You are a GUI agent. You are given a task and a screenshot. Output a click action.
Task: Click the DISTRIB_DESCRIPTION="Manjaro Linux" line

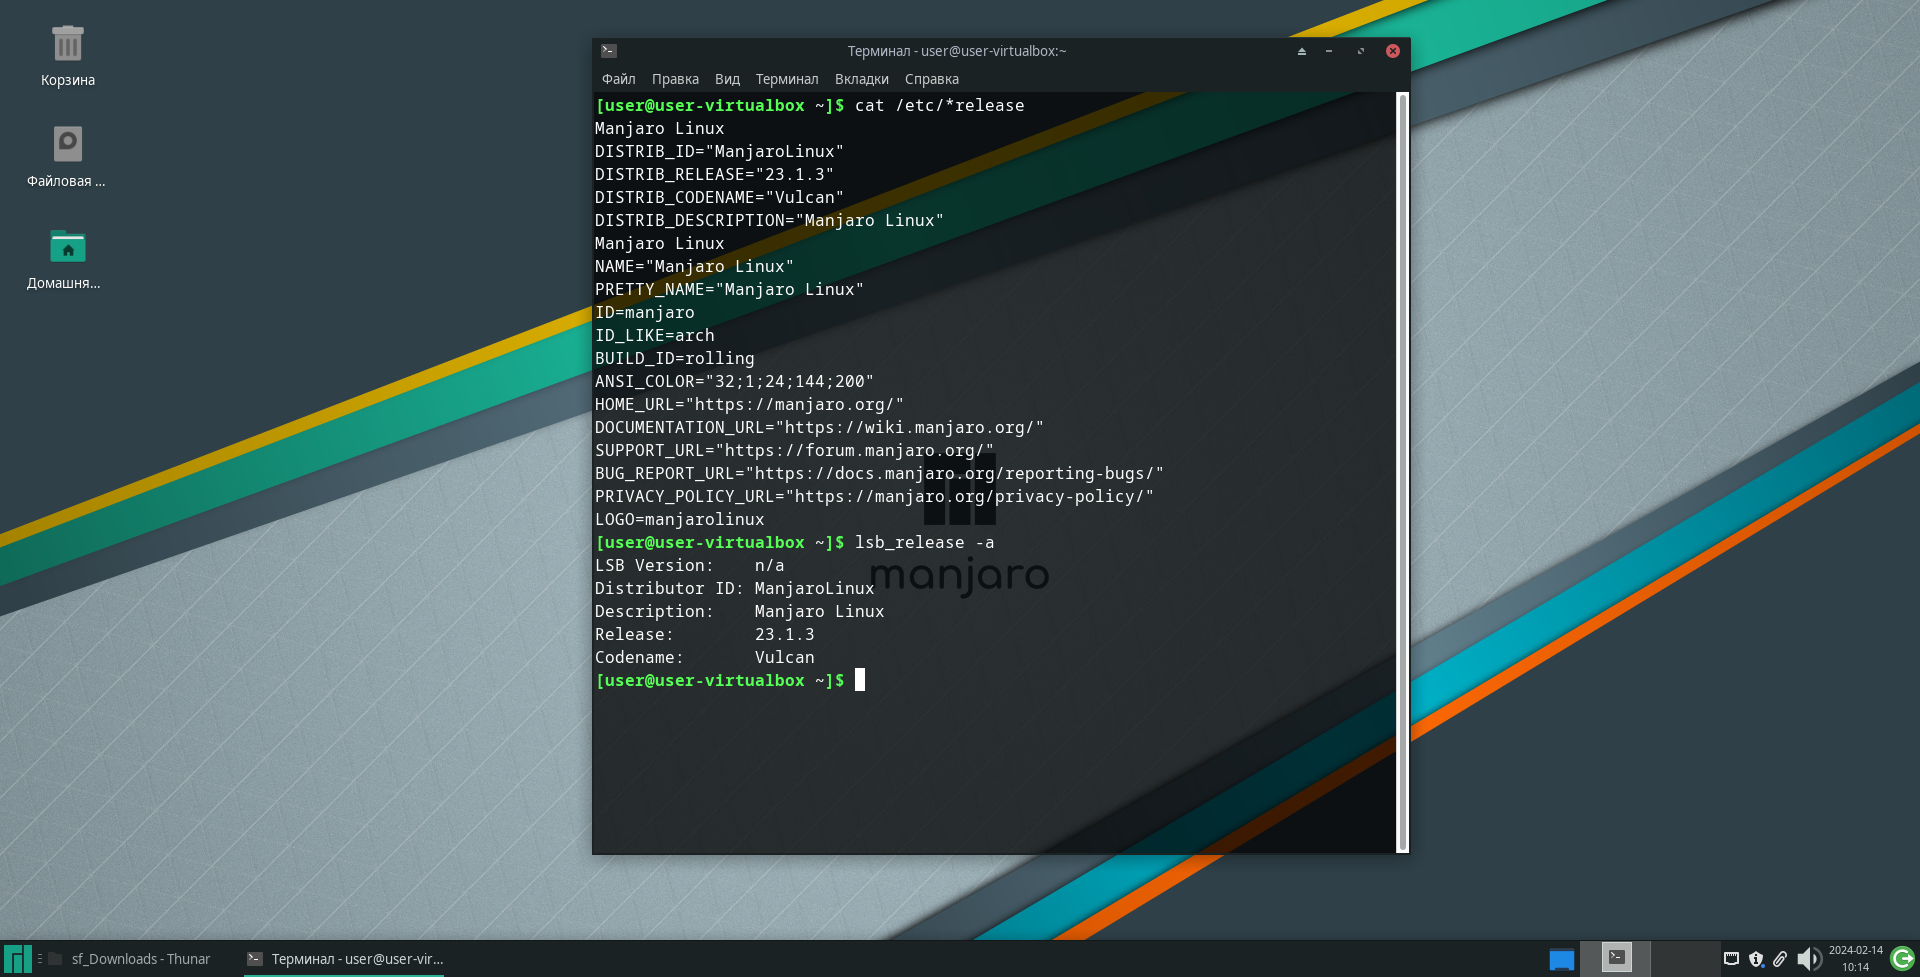click(769, 221)
